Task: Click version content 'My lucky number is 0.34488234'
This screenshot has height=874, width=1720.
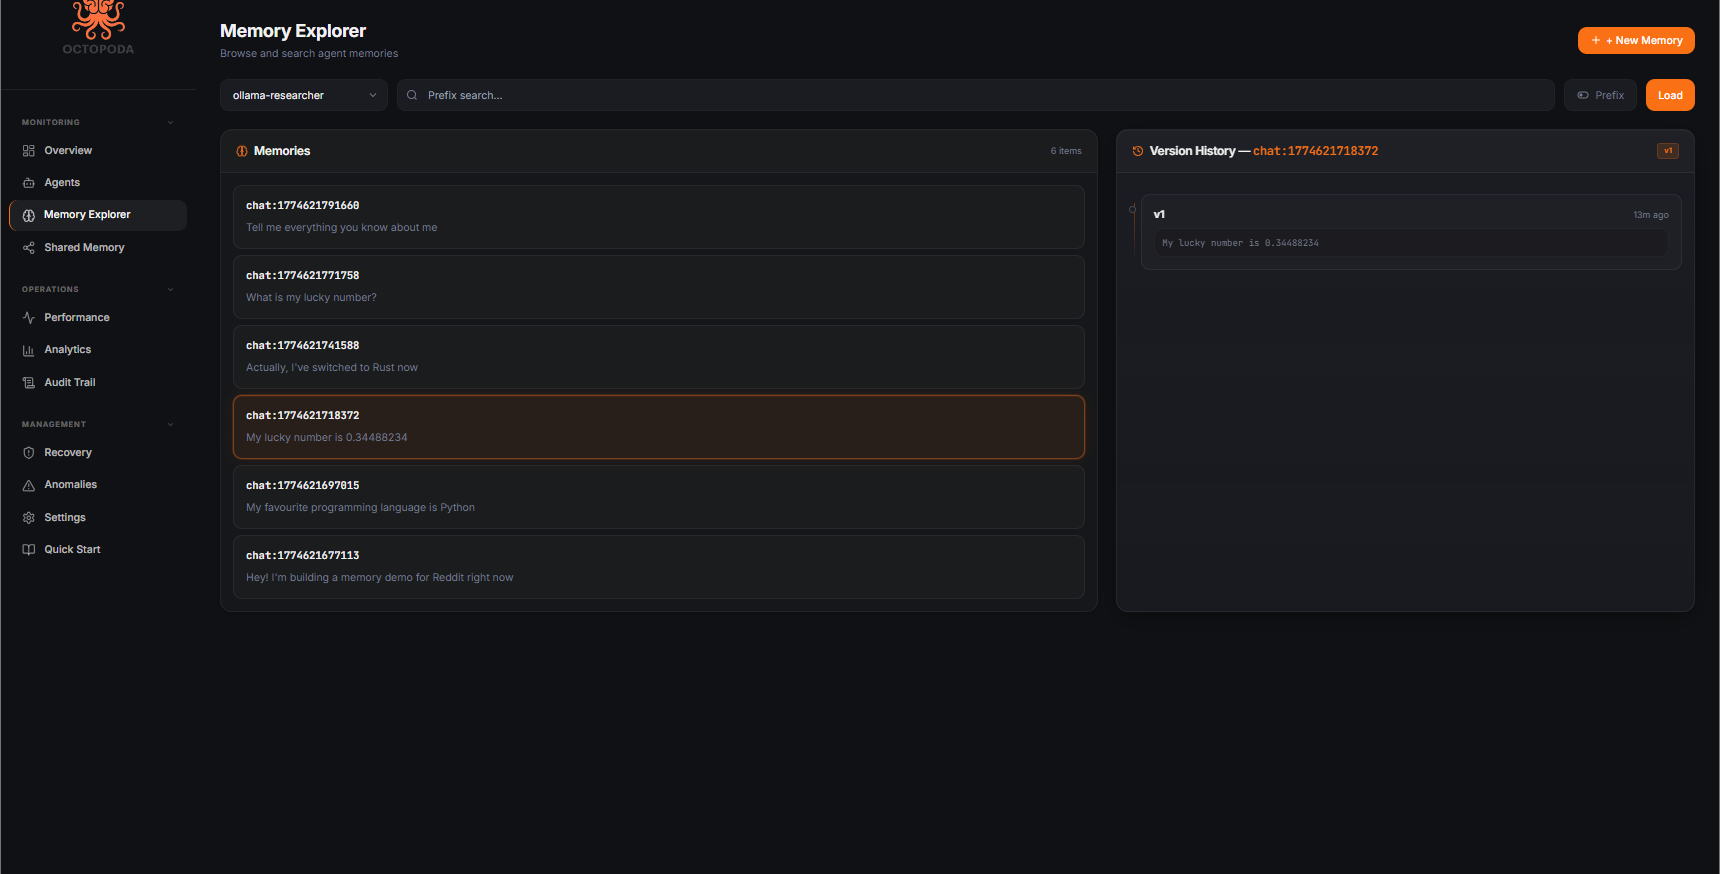Action: click(x=1240, y=243)
